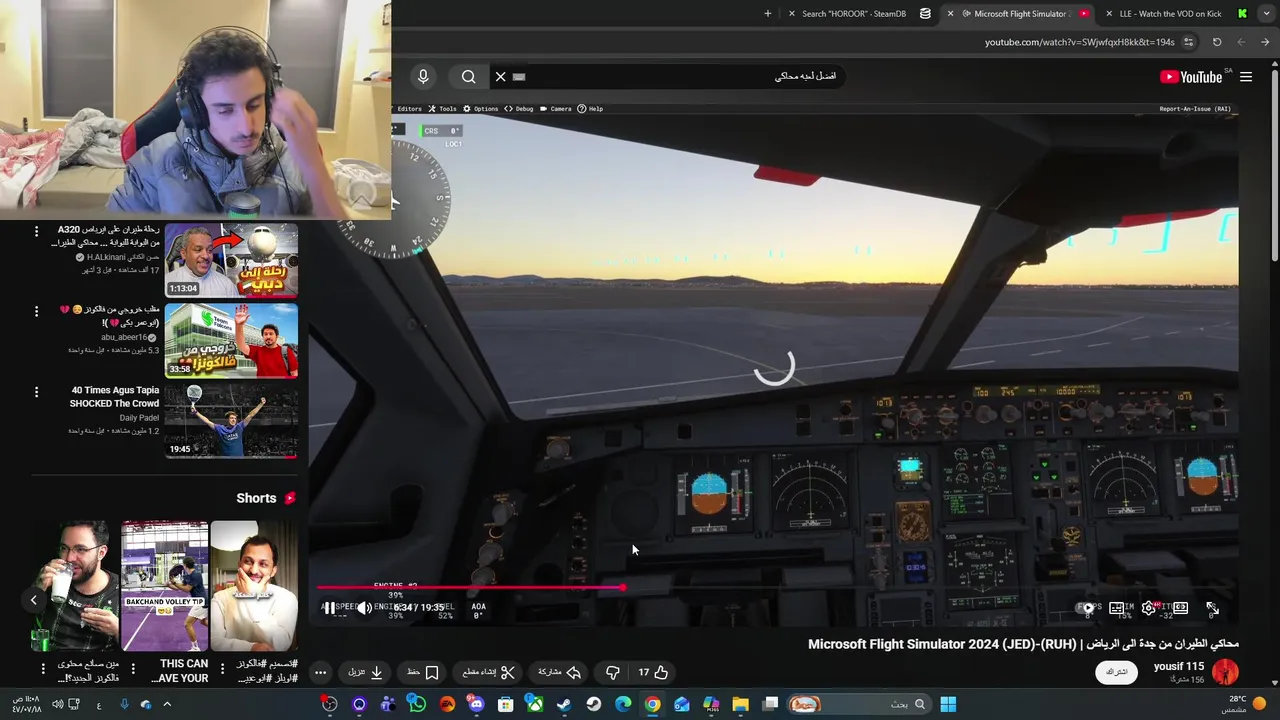Screen dimensions: 1280x720
Task: Show hidden system tray icons chevron
Action: (x=167, y=705)
